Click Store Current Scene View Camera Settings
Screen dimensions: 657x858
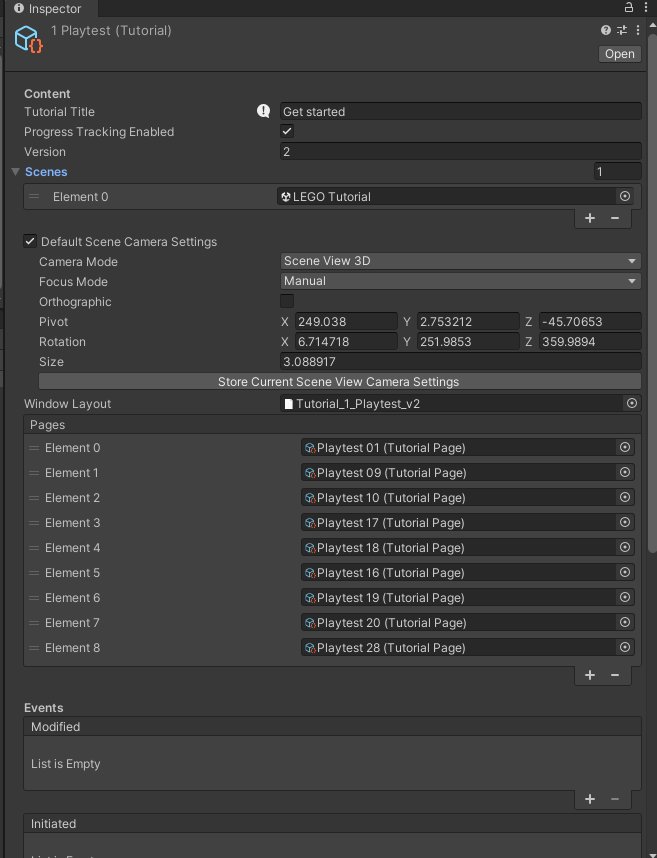340,381
